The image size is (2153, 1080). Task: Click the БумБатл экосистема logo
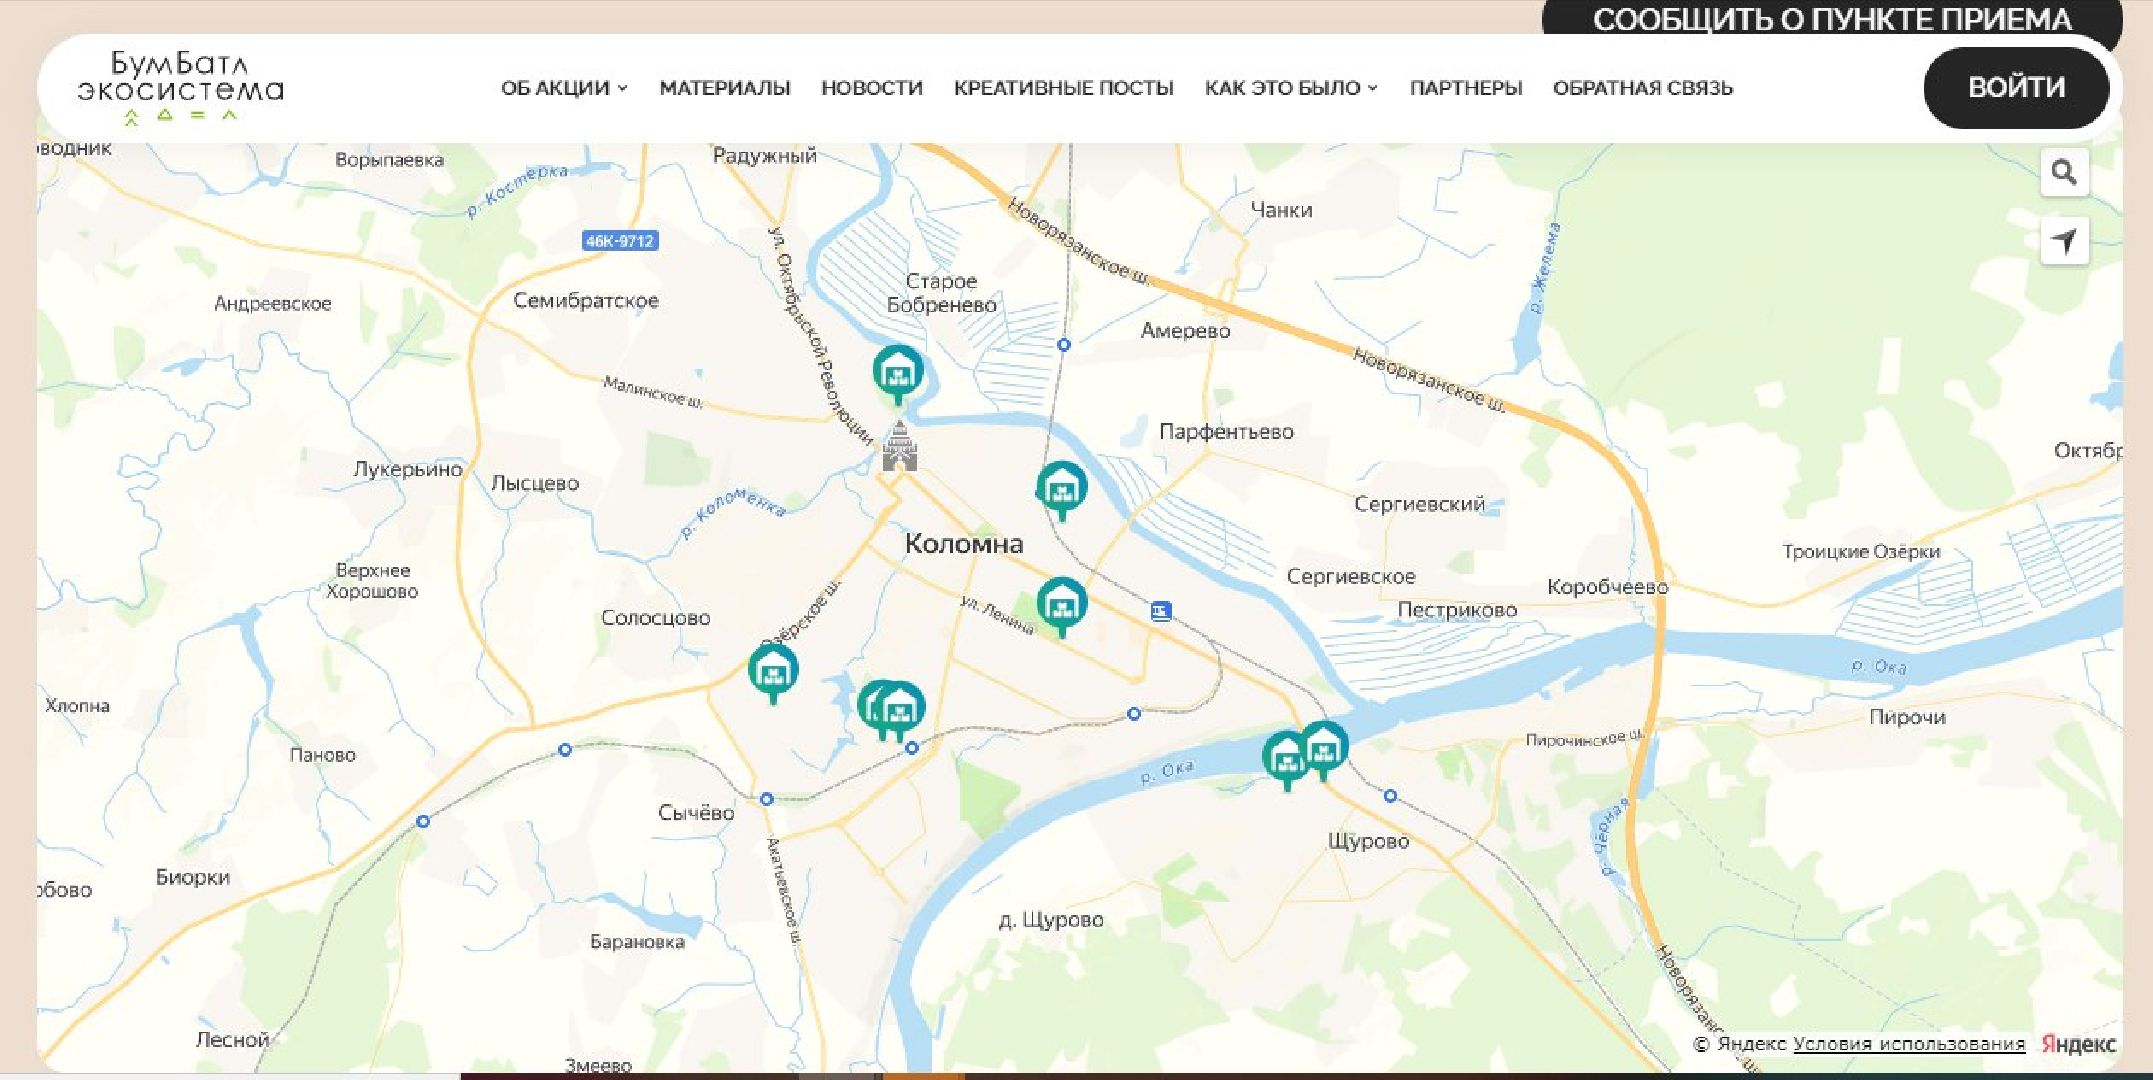click(x=181, y=88)
